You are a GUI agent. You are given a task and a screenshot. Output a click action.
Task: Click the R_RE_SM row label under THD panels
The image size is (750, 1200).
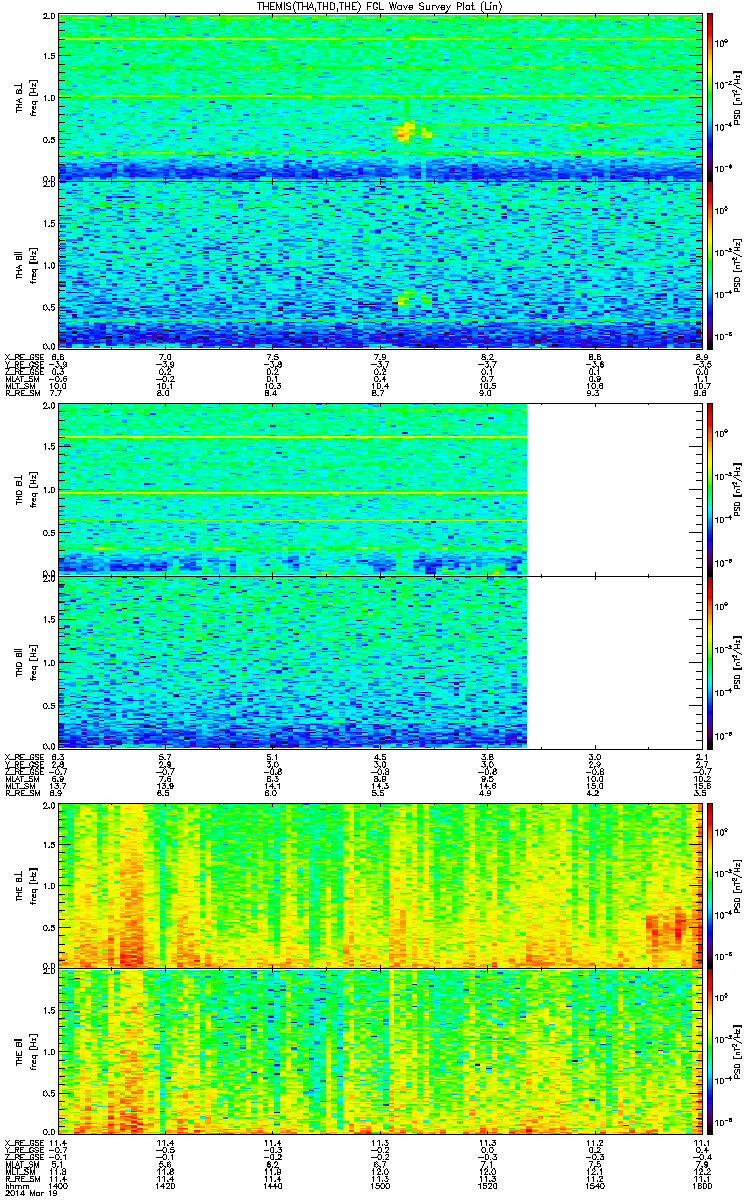pyautogui.click(x=22, y=793)
